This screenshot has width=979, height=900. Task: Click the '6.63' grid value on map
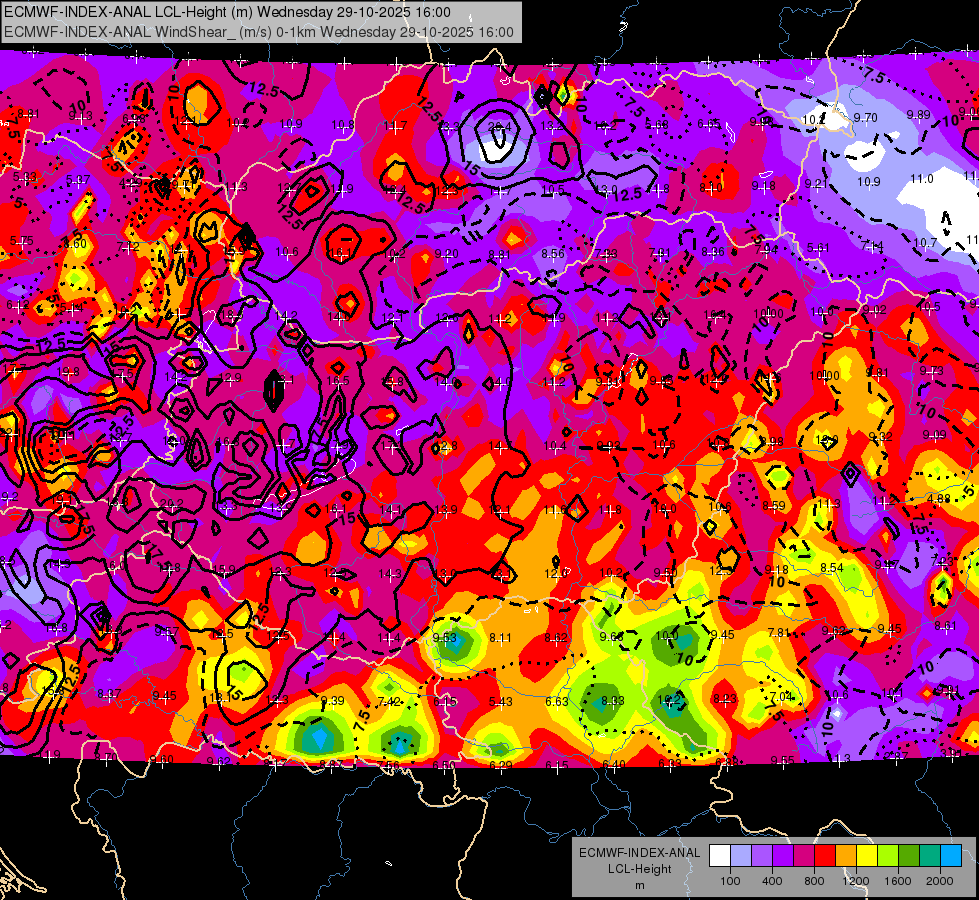point(556,702)
